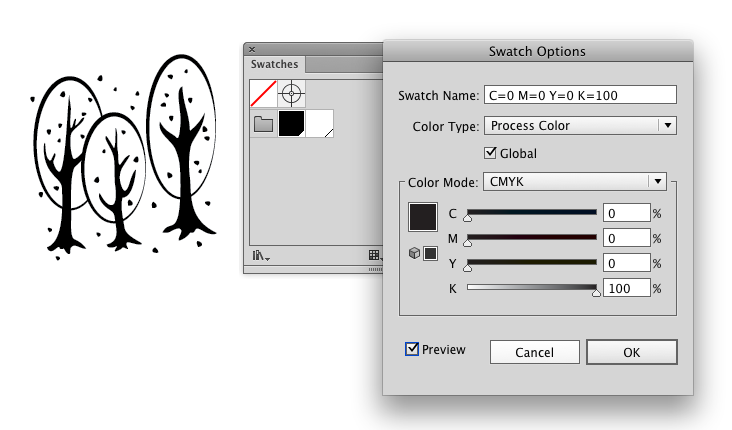This screenshot has width=732, height=430.
Task: Toggle the Global checkbox
Action: click(x=490, y=153)
